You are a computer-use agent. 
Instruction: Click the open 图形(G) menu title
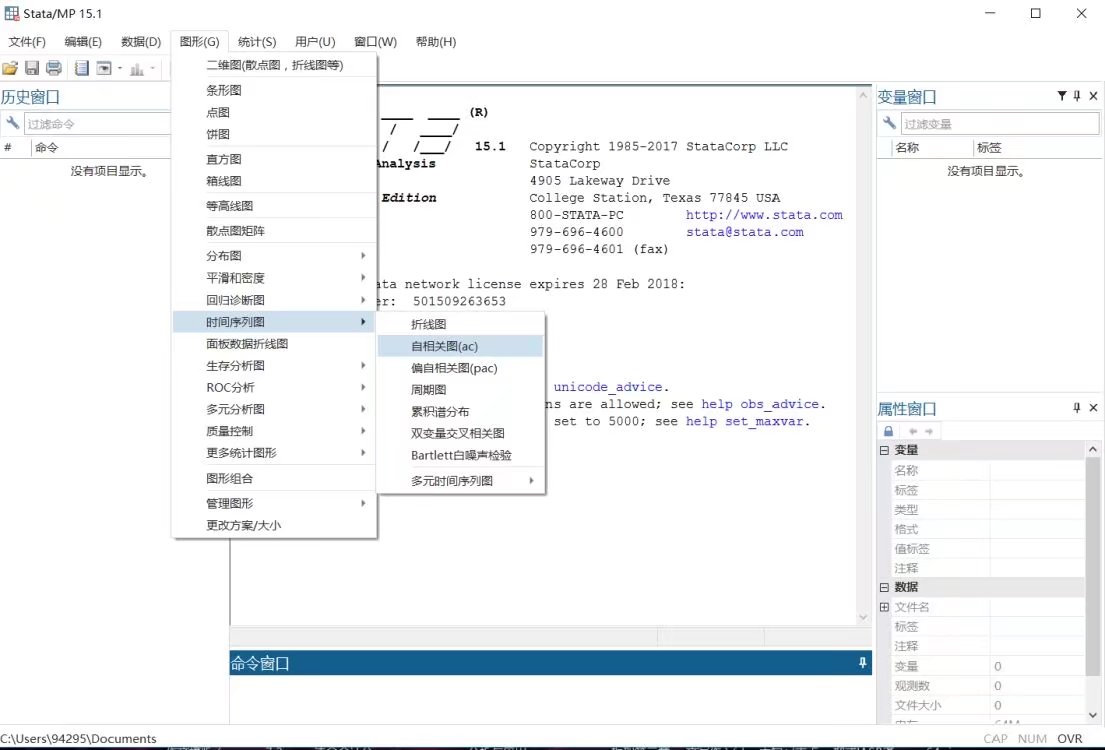pyautogui.click(x=199, y=42)
